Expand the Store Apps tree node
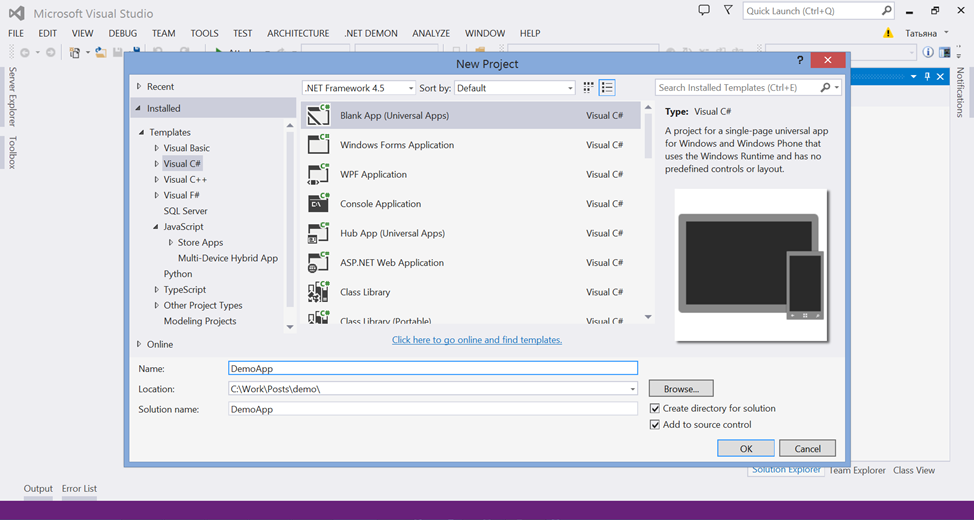 [171, 242]
